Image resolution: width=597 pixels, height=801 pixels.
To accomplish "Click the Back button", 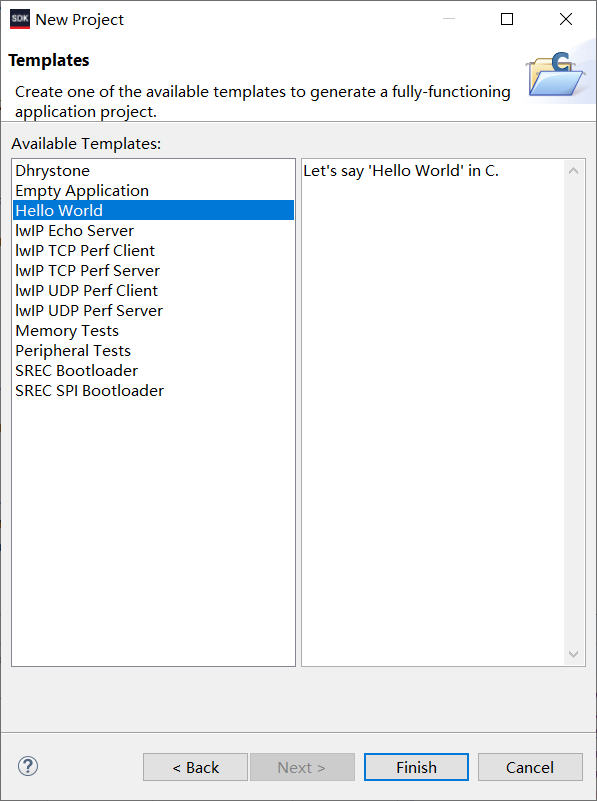I will 195,767.
